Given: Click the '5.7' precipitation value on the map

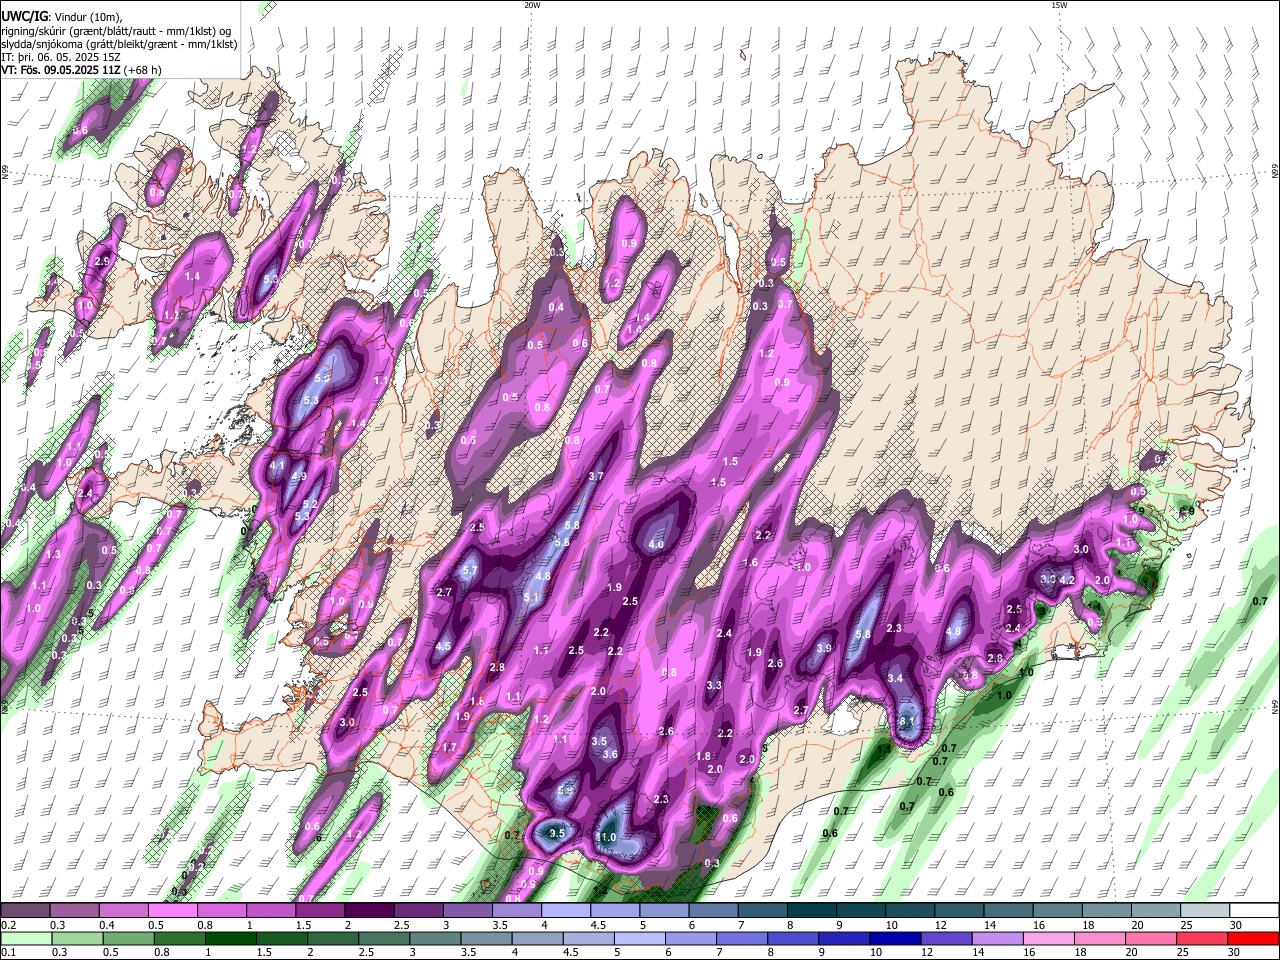Looking at the screenshot, I should click(472, 570).
